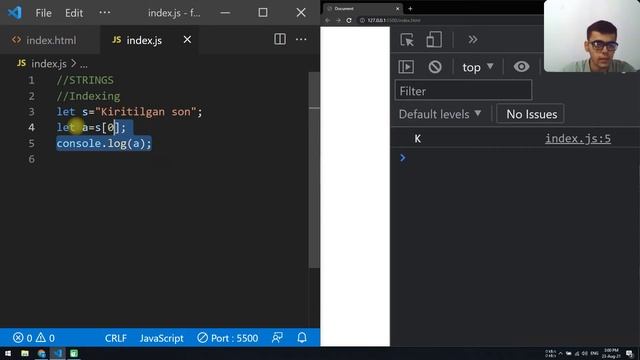The height and width of the screenshot is (360, 640).
Task: Click the console prompt chevron
Action: (x=402, y=158)
